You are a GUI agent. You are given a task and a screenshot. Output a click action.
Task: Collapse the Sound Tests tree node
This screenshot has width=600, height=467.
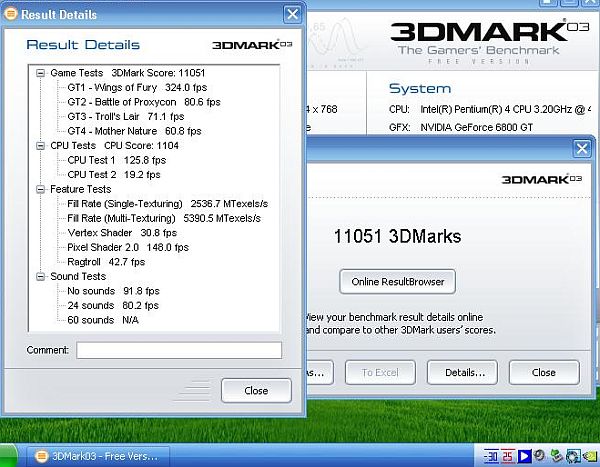(x=40, y=277)
